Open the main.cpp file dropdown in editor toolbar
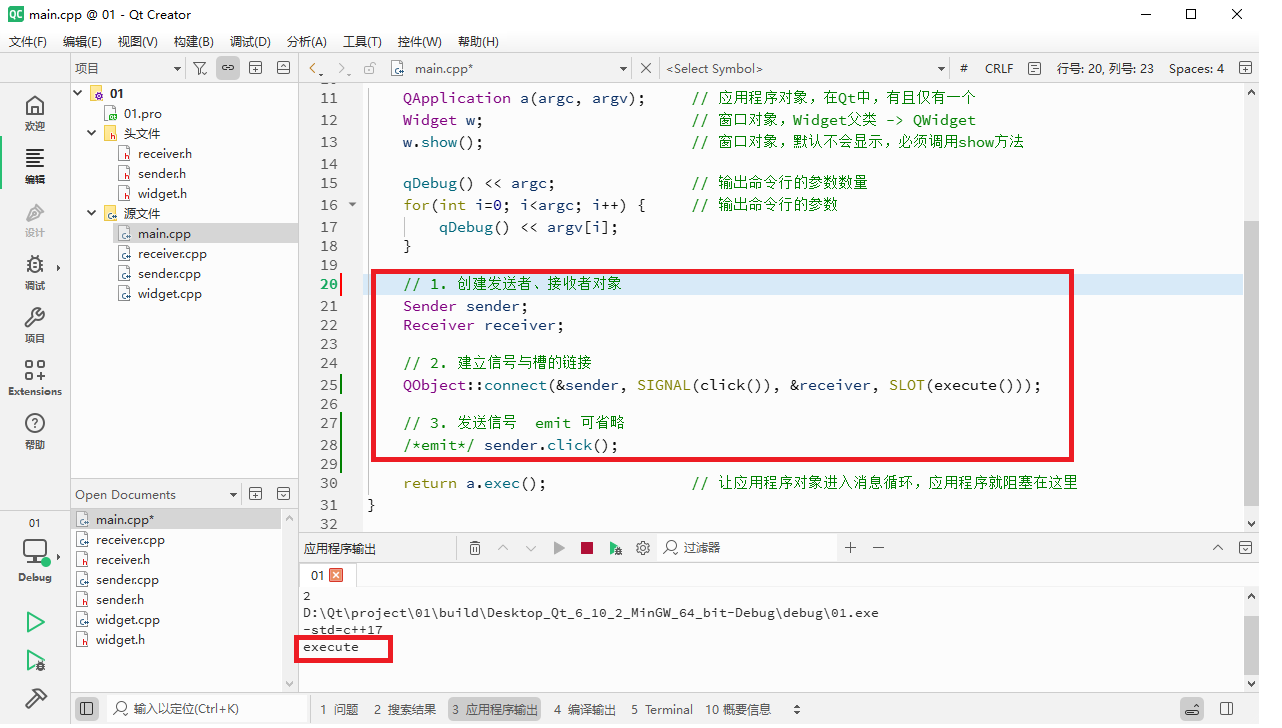Screen dimensions: 1282x728 click(510, 68)
